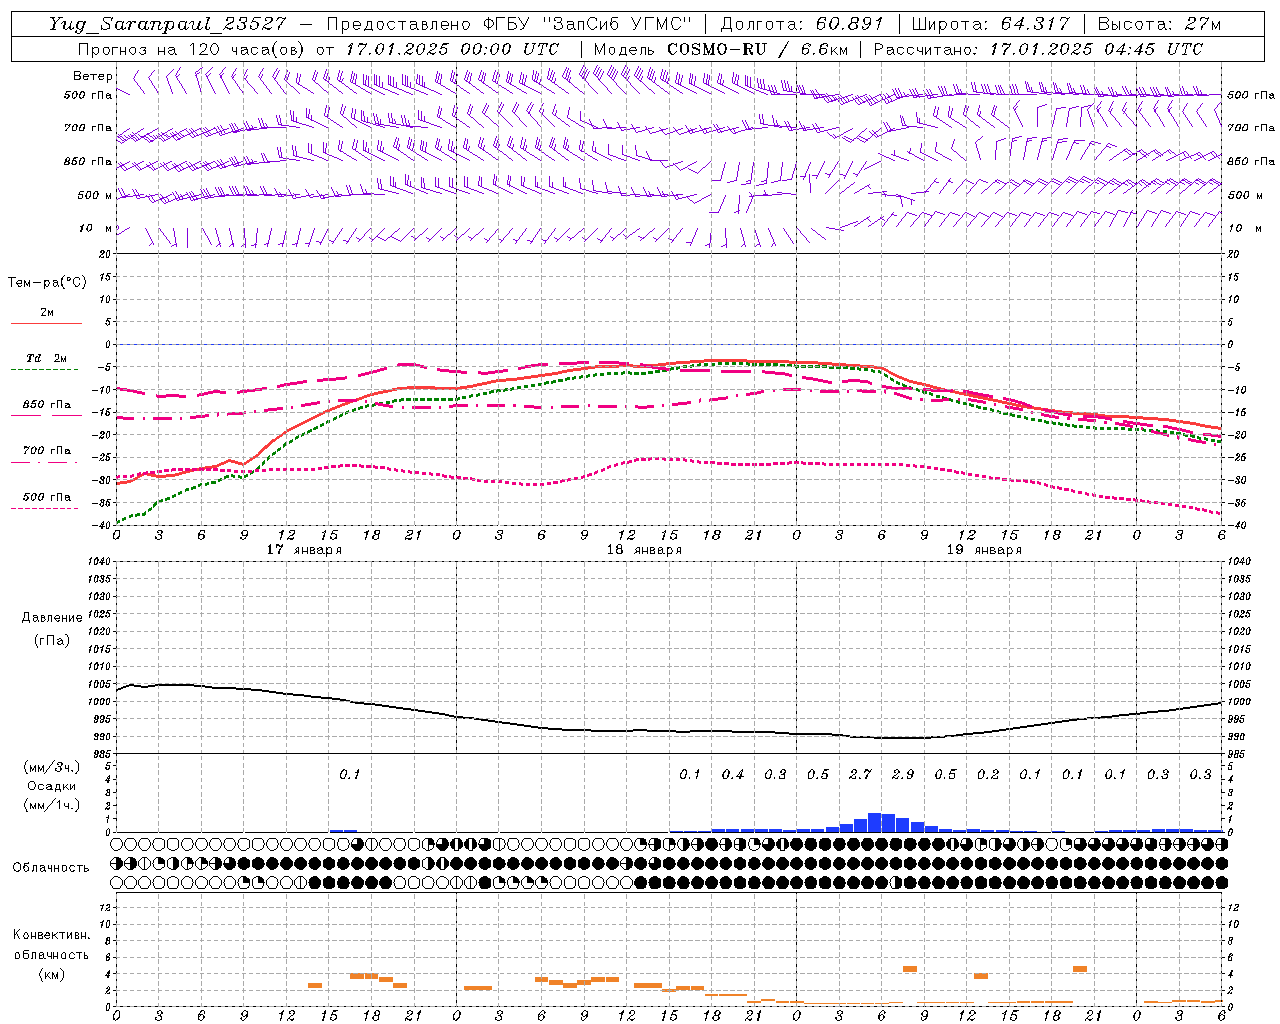Viewport: 1280px width, 1024px height.
Task: Click '700 гПа' in temperature legend
Action: pyautogui.click(x=47, y=451)
